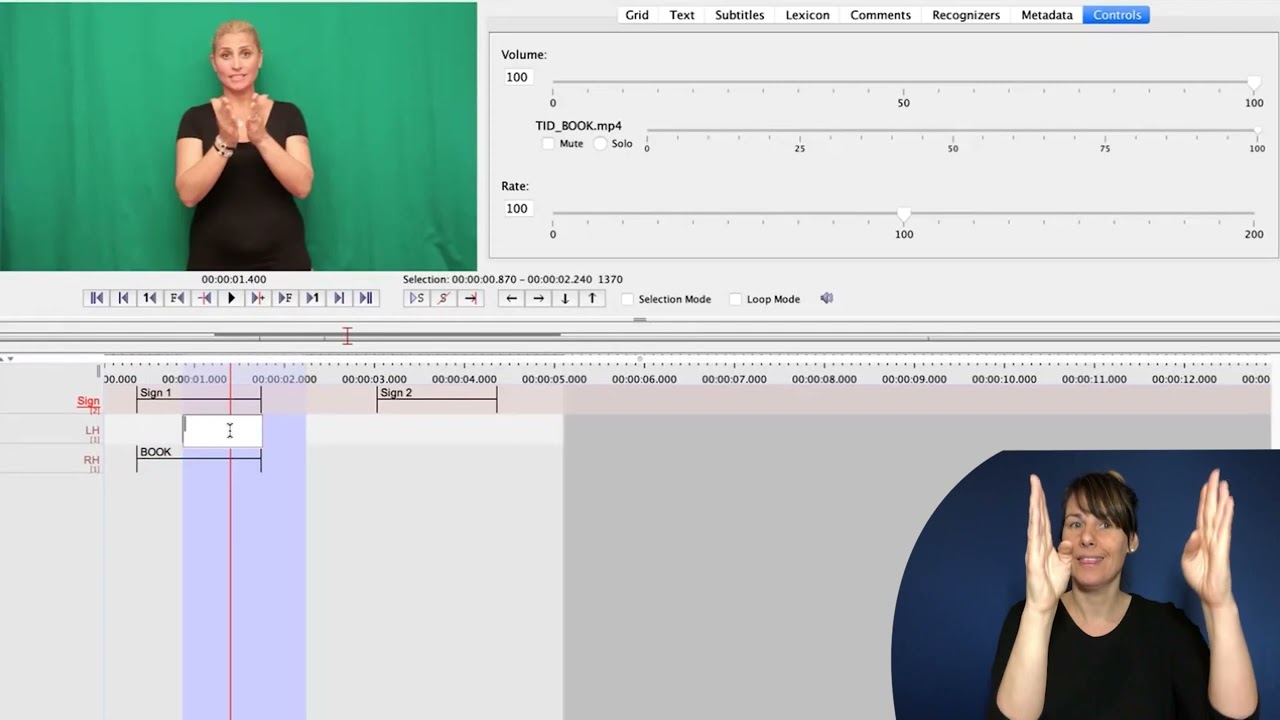Play the TID_BOOK video

tap(231, 298)
